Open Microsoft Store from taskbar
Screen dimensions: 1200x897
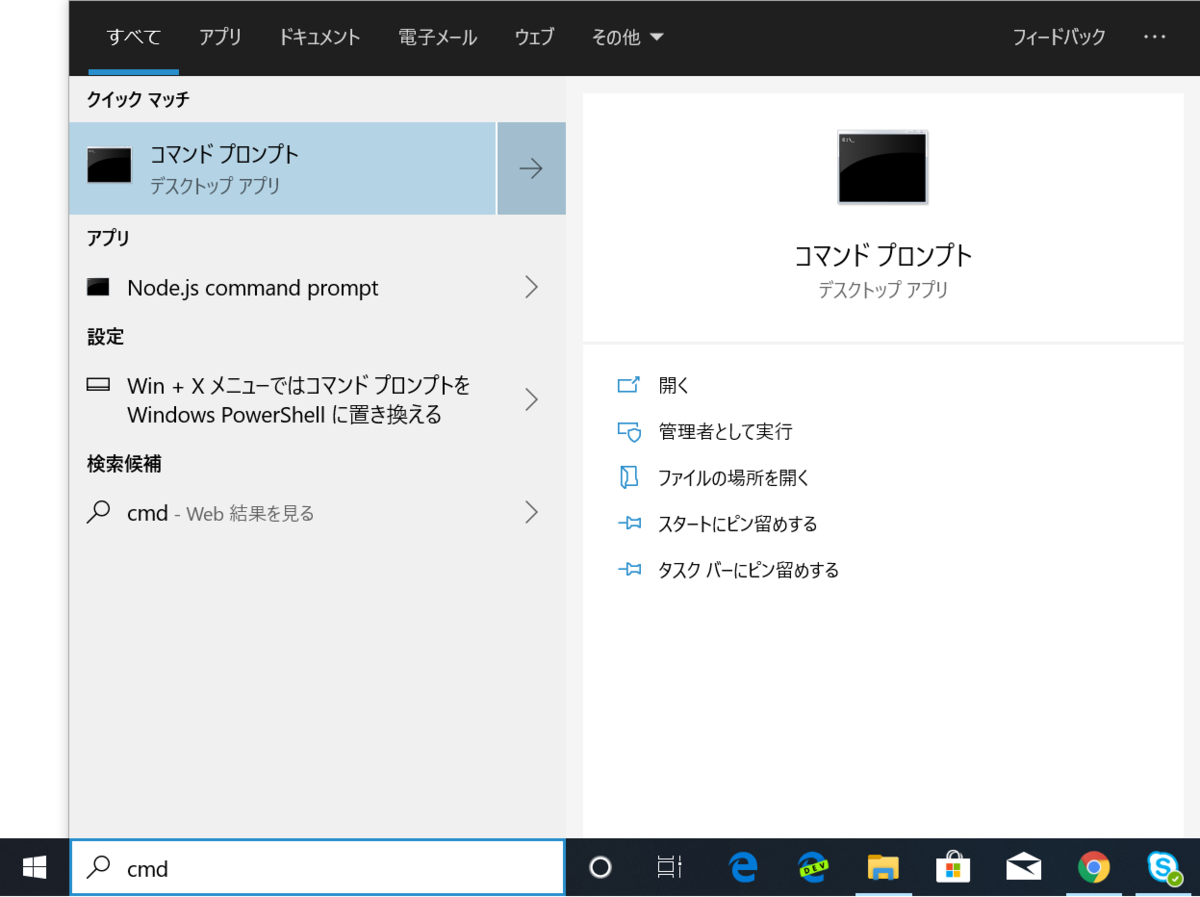(x=953, y=867)
